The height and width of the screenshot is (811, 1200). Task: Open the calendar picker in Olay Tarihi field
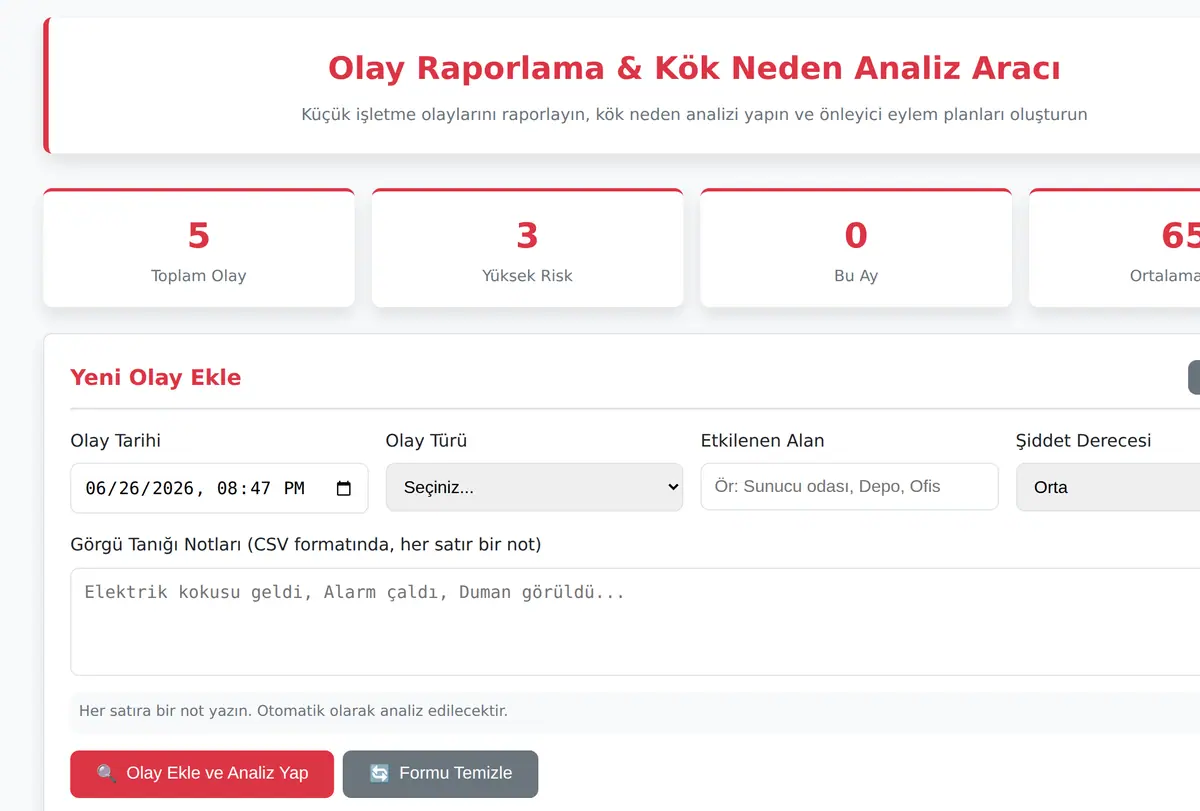pos(344,488)
